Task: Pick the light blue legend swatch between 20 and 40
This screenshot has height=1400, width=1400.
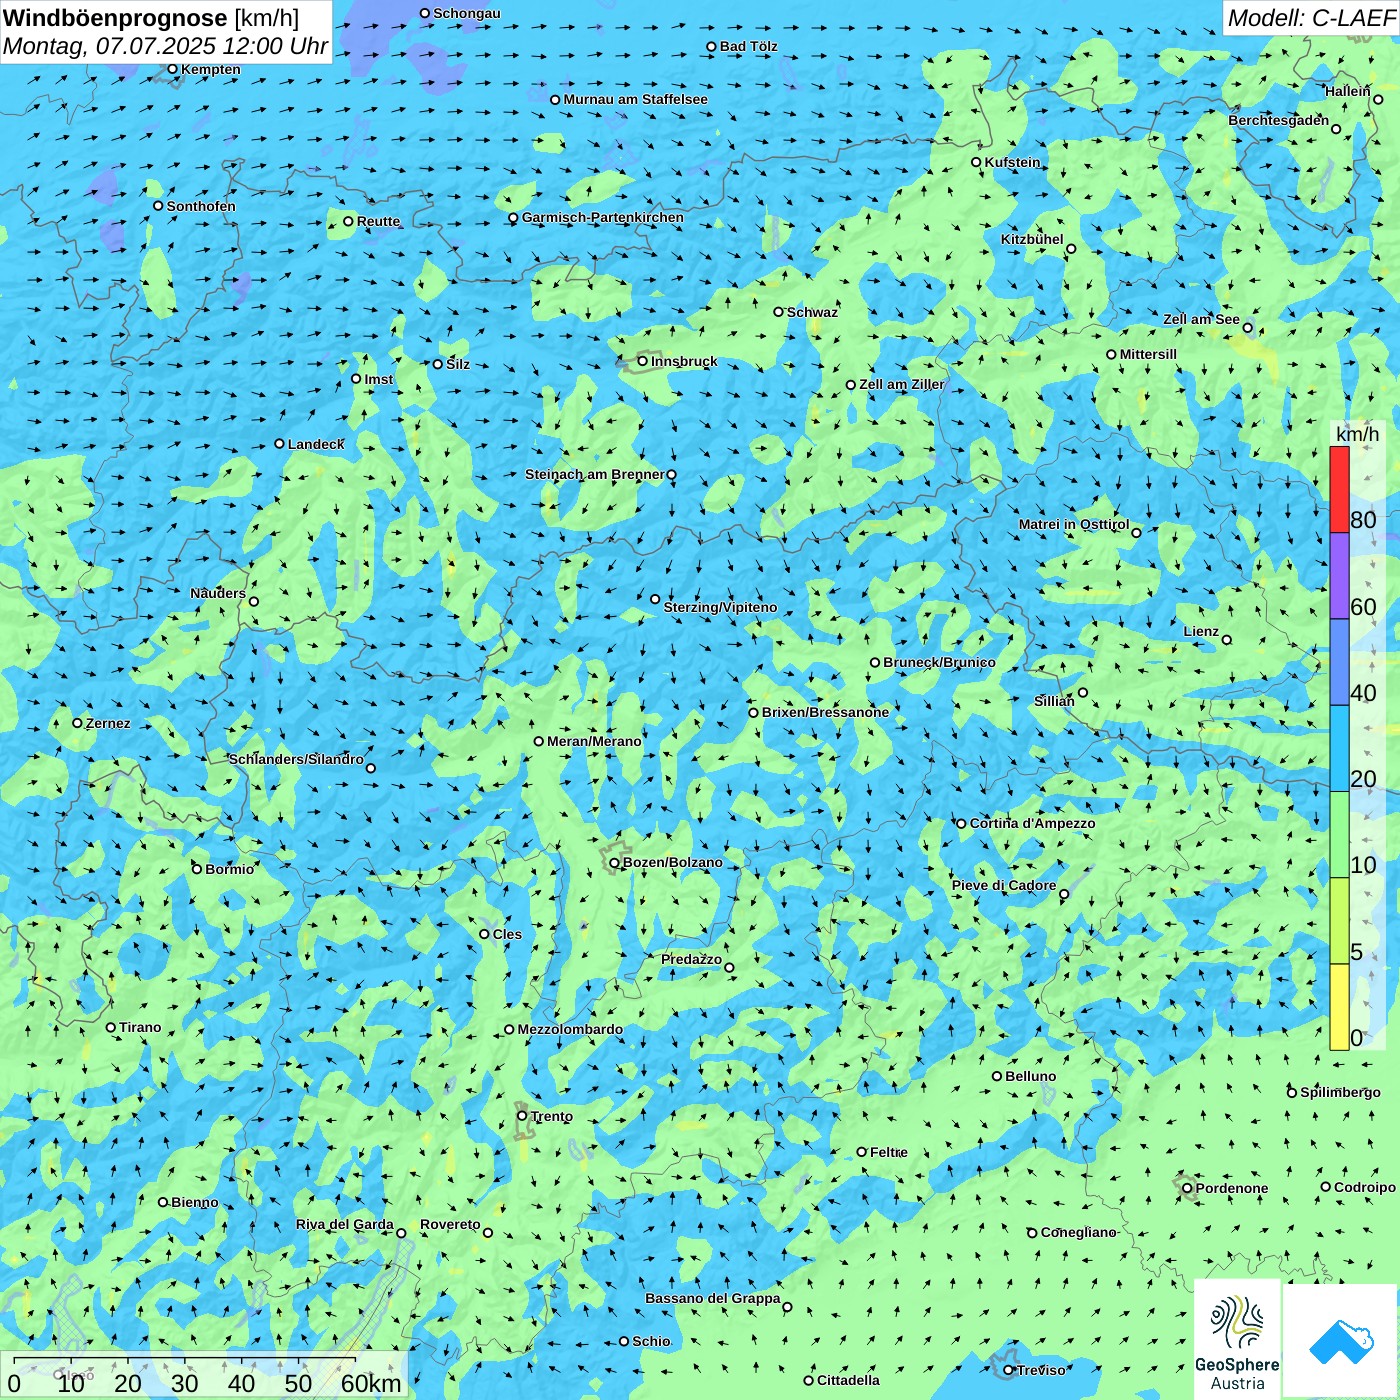Action: pyautogui.click(x=1339, y=749)
